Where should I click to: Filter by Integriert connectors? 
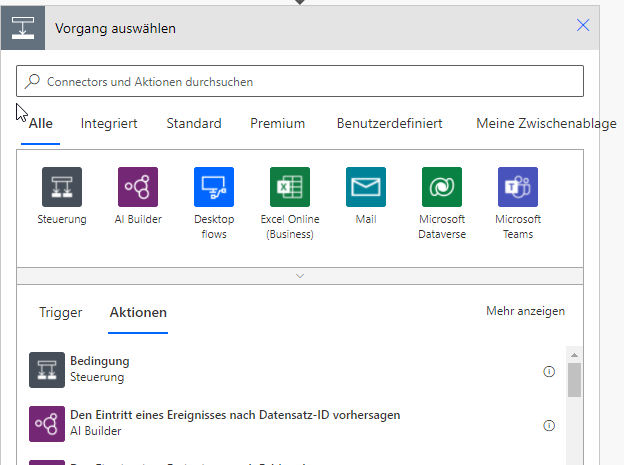click(x=109, y=123)
